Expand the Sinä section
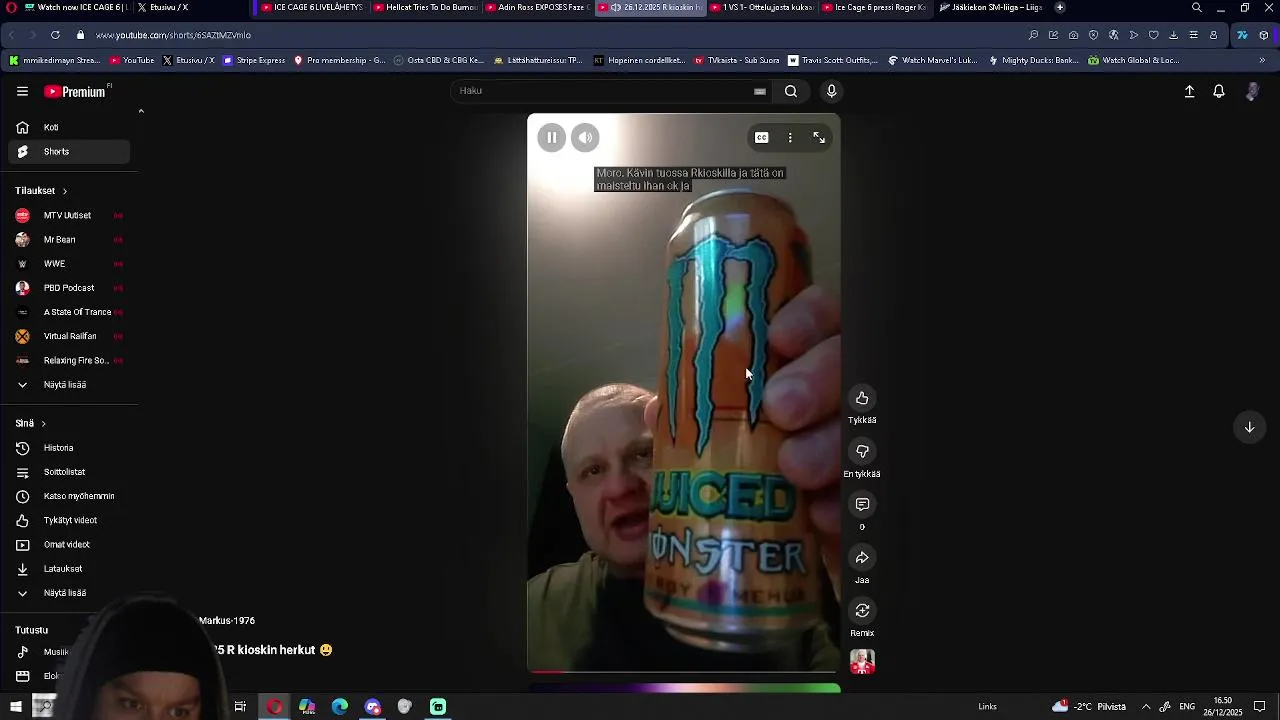 (30, 423)
